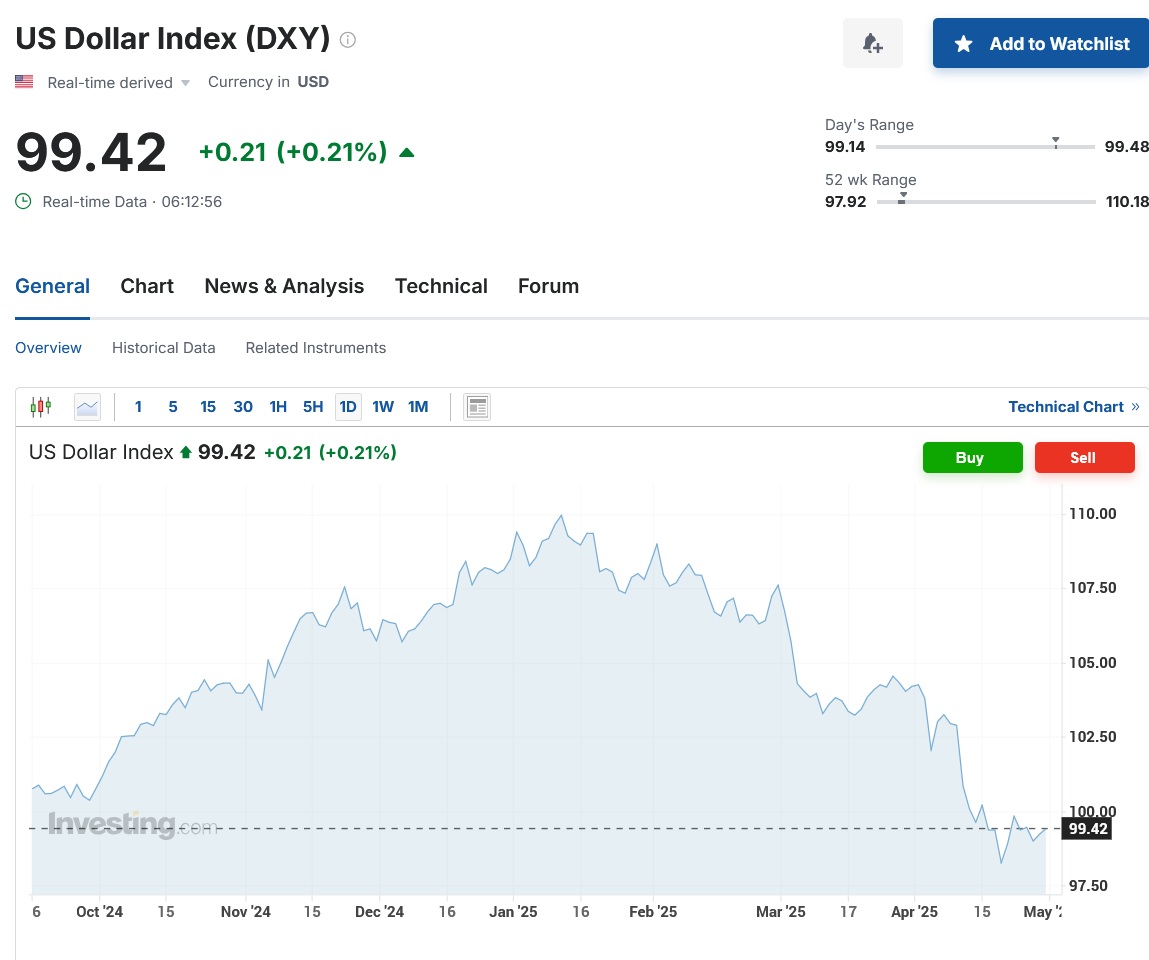Go to the Technical tab
This screenshot has height=960, width=1149.
441,286
